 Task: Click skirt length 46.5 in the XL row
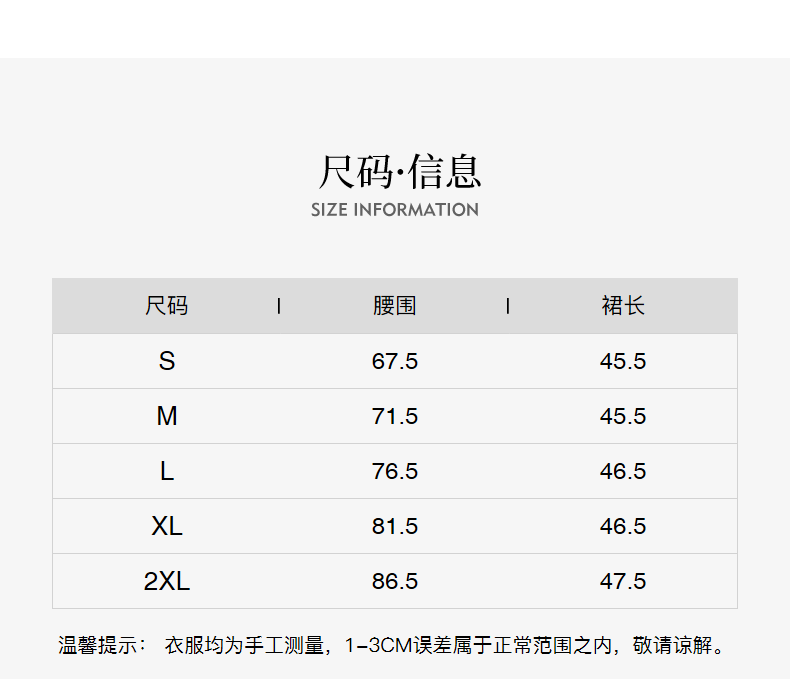tap(623, 526)
